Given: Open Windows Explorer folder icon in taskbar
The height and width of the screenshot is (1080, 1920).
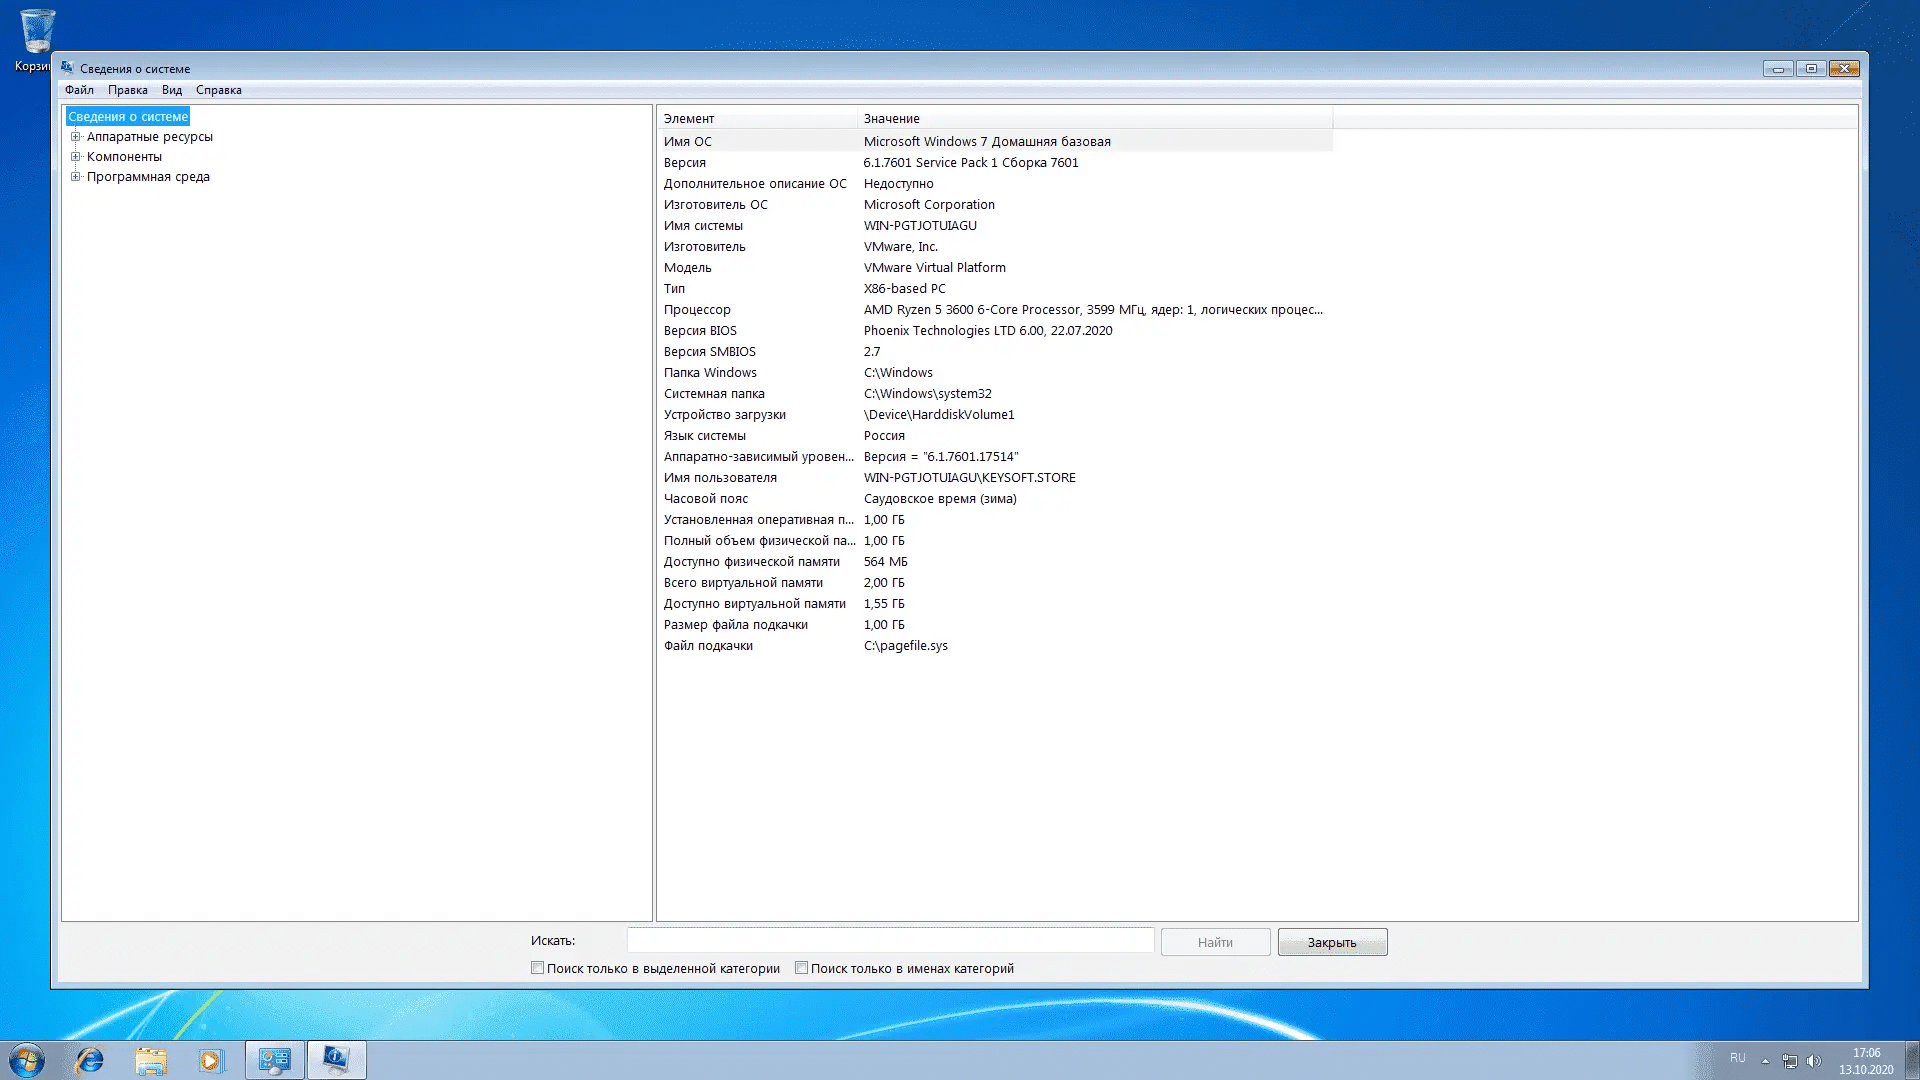Looking at the screenshot, I should tap(151, 1060).
